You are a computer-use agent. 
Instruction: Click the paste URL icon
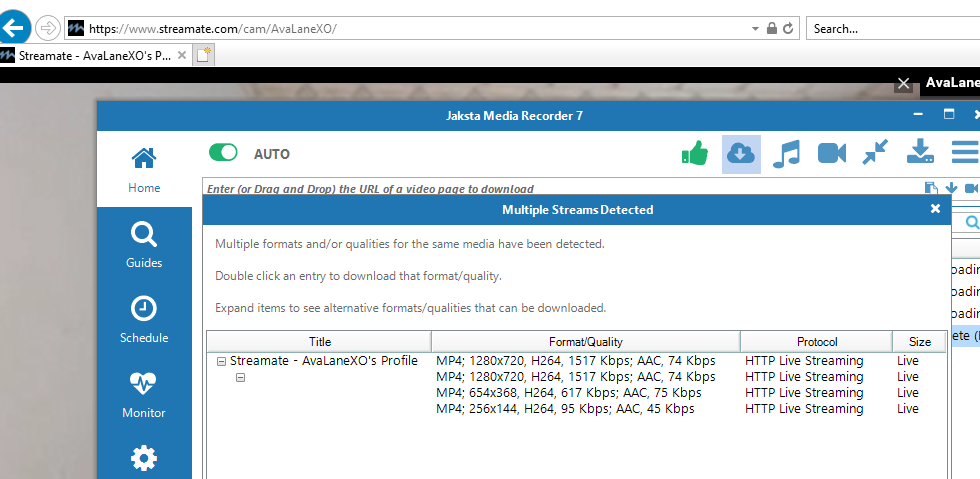click(931, 188)
